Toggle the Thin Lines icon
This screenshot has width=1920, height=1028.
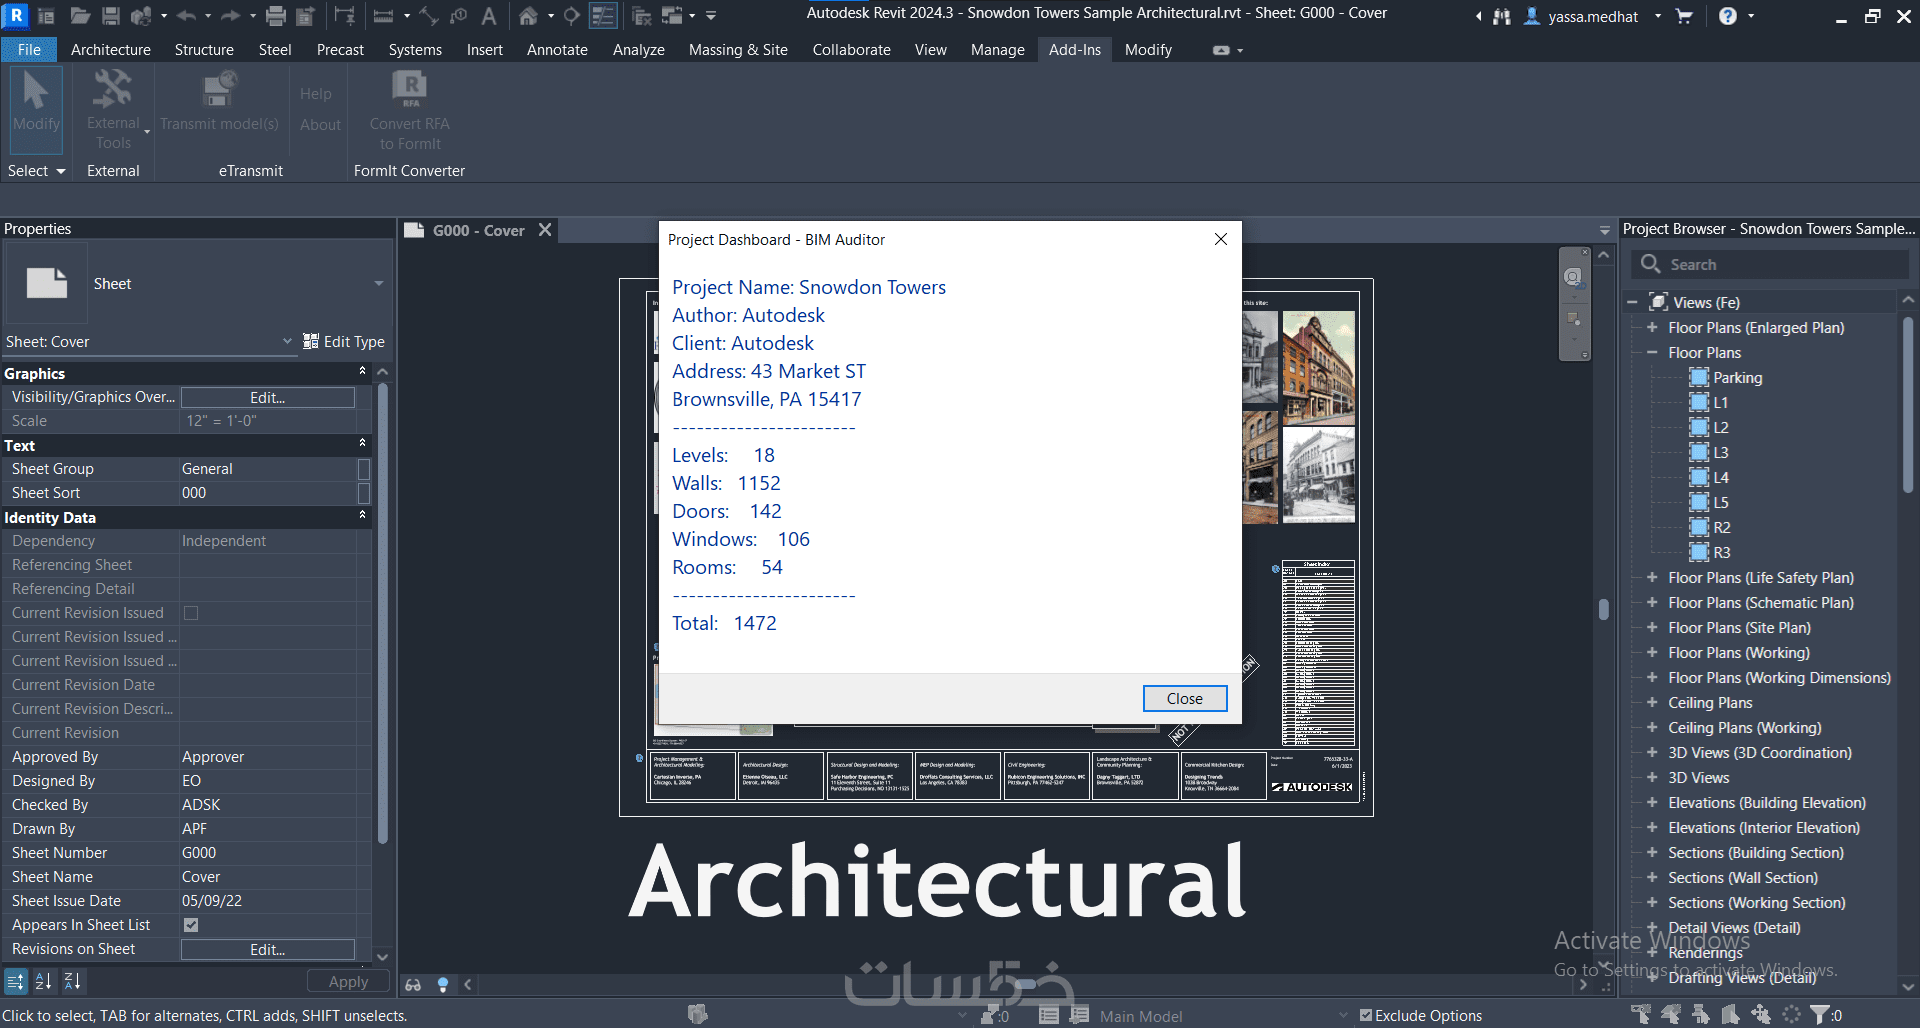(x=603, y=16)
